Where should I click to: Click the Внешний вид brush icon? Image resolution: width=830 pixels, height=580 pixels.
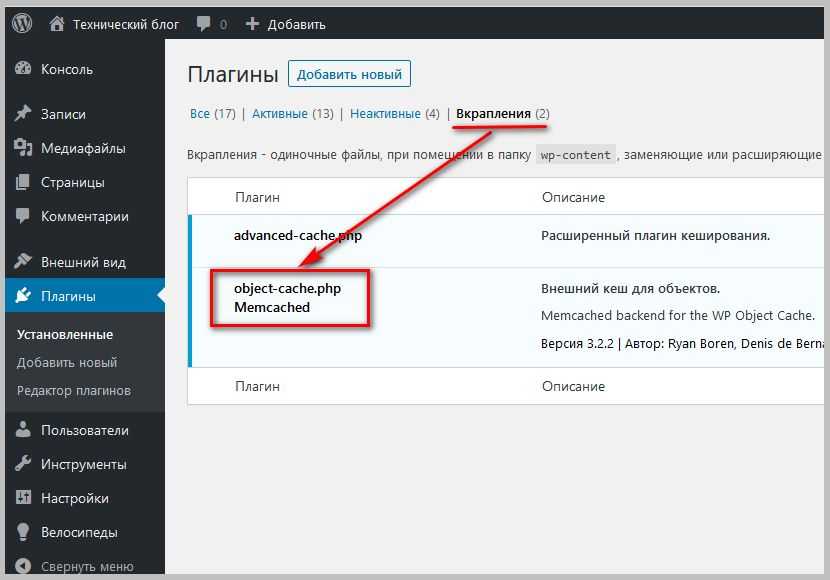[23, 261]
